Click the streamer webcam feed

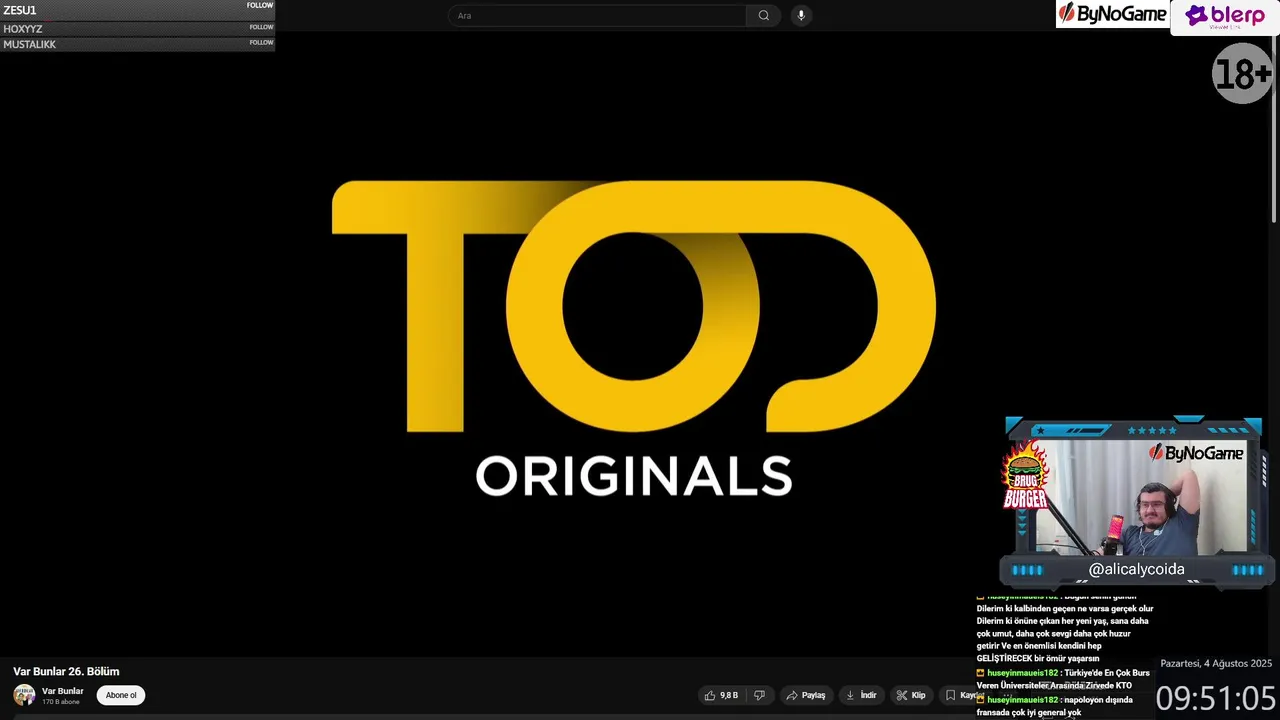click(x=1141, y=498)
